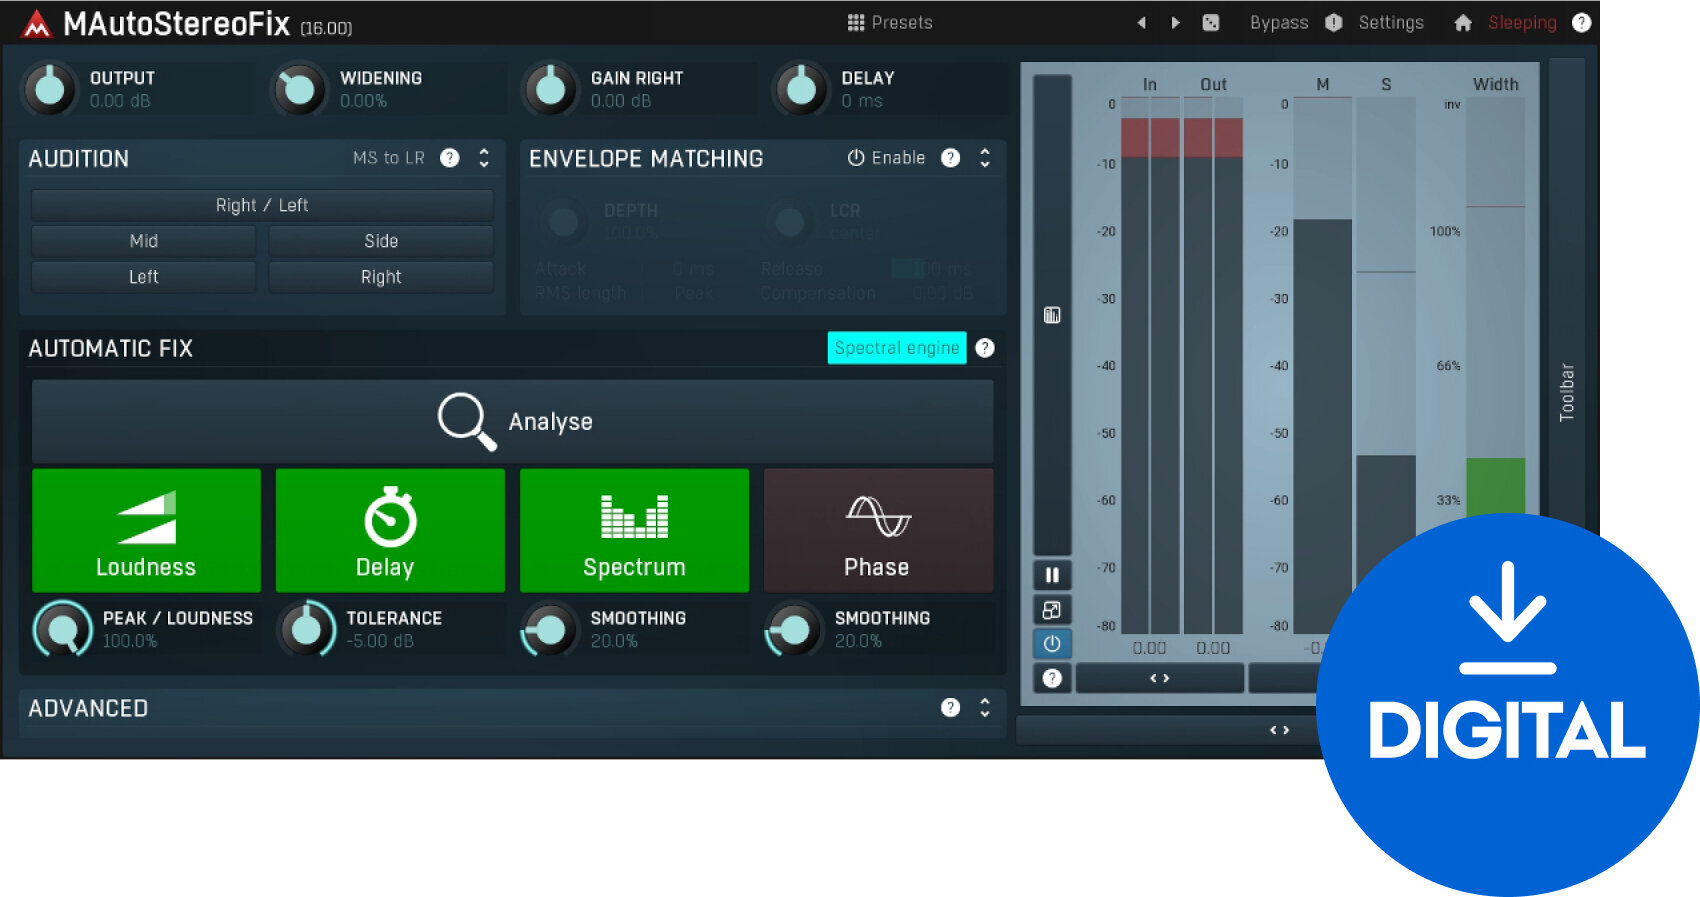Audition the Side channel
The height and width of the screenshot is (897, 1700).
(x=381, y=241)
